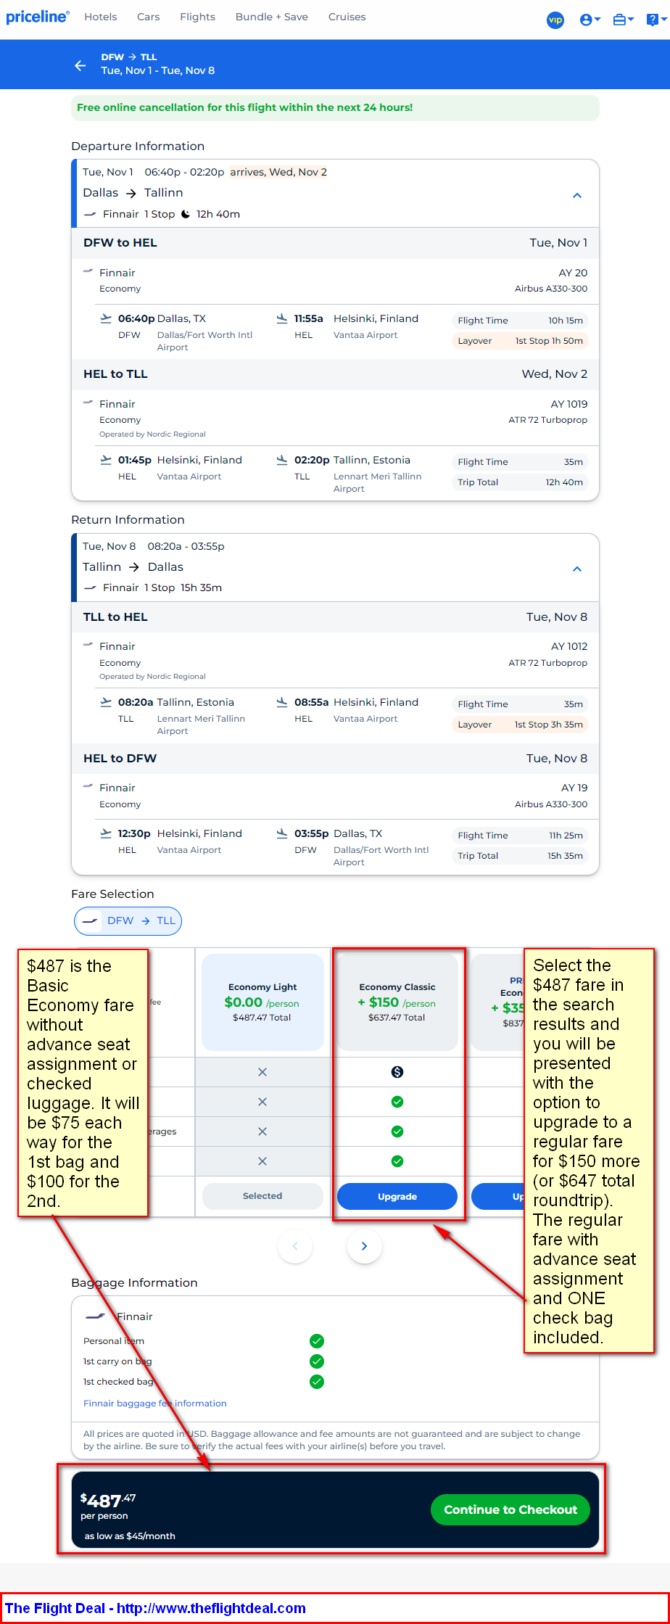Select the DFW → TLL fare tab

(x=128, y=921)
